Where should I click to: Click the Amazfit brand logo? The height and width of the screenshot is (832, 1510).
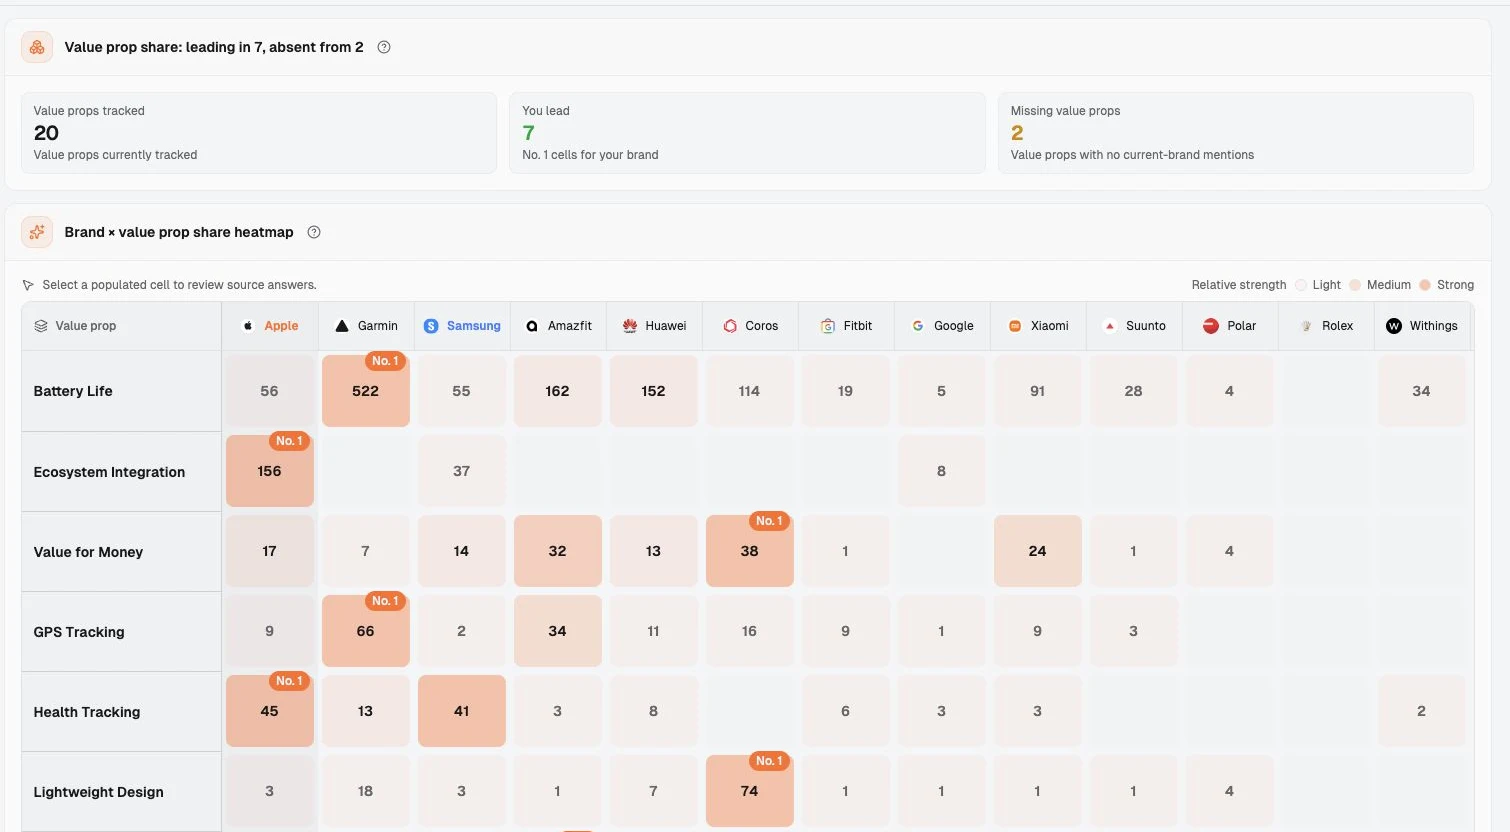click(532, 326)
